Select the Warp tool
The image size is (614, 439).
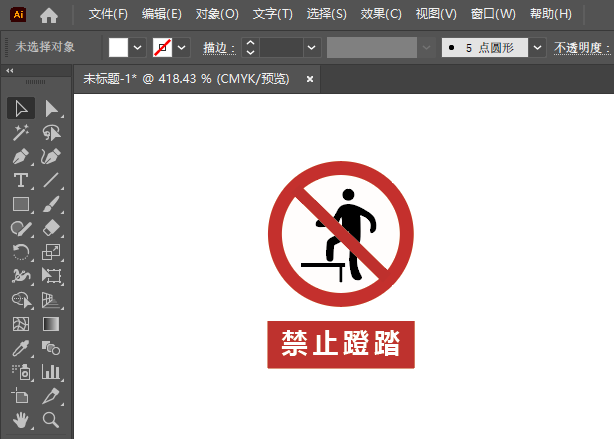21,276
